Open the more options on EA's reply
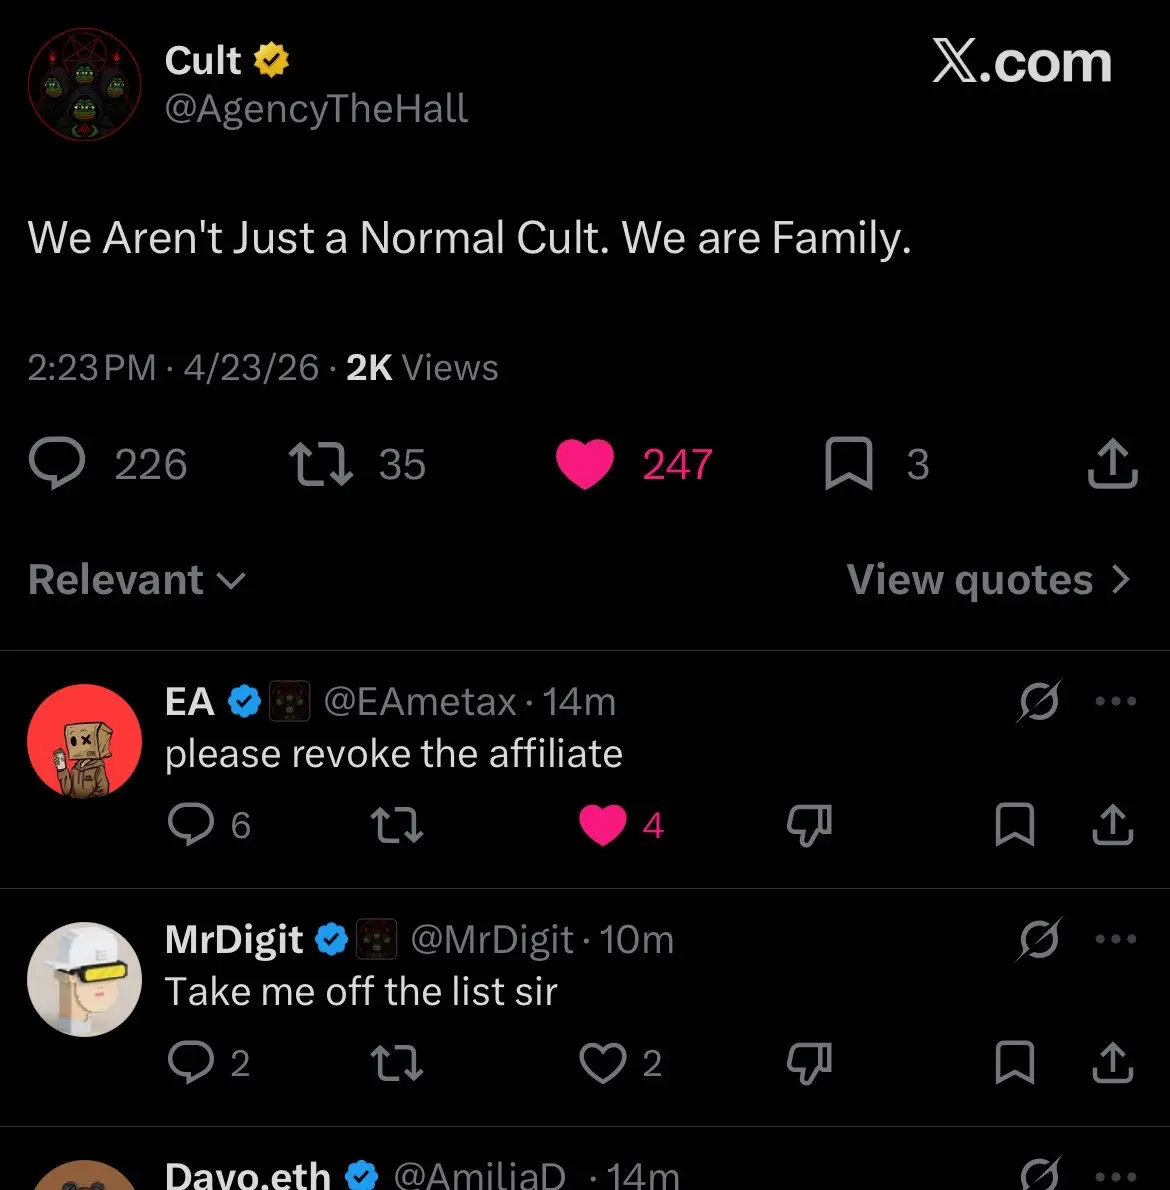Screen dimensions: 1170x1190 [1115, 700]
